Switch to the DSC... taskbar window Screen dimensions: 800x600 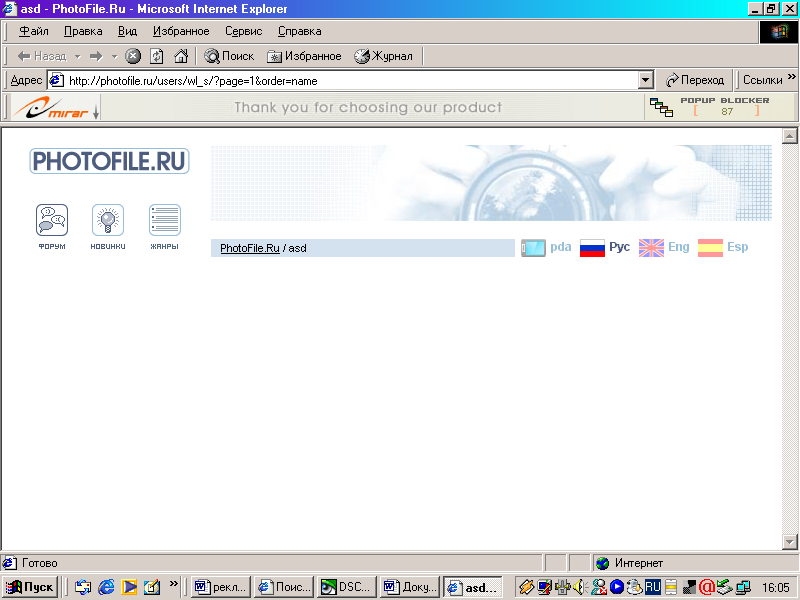click(x=347, y=587)
